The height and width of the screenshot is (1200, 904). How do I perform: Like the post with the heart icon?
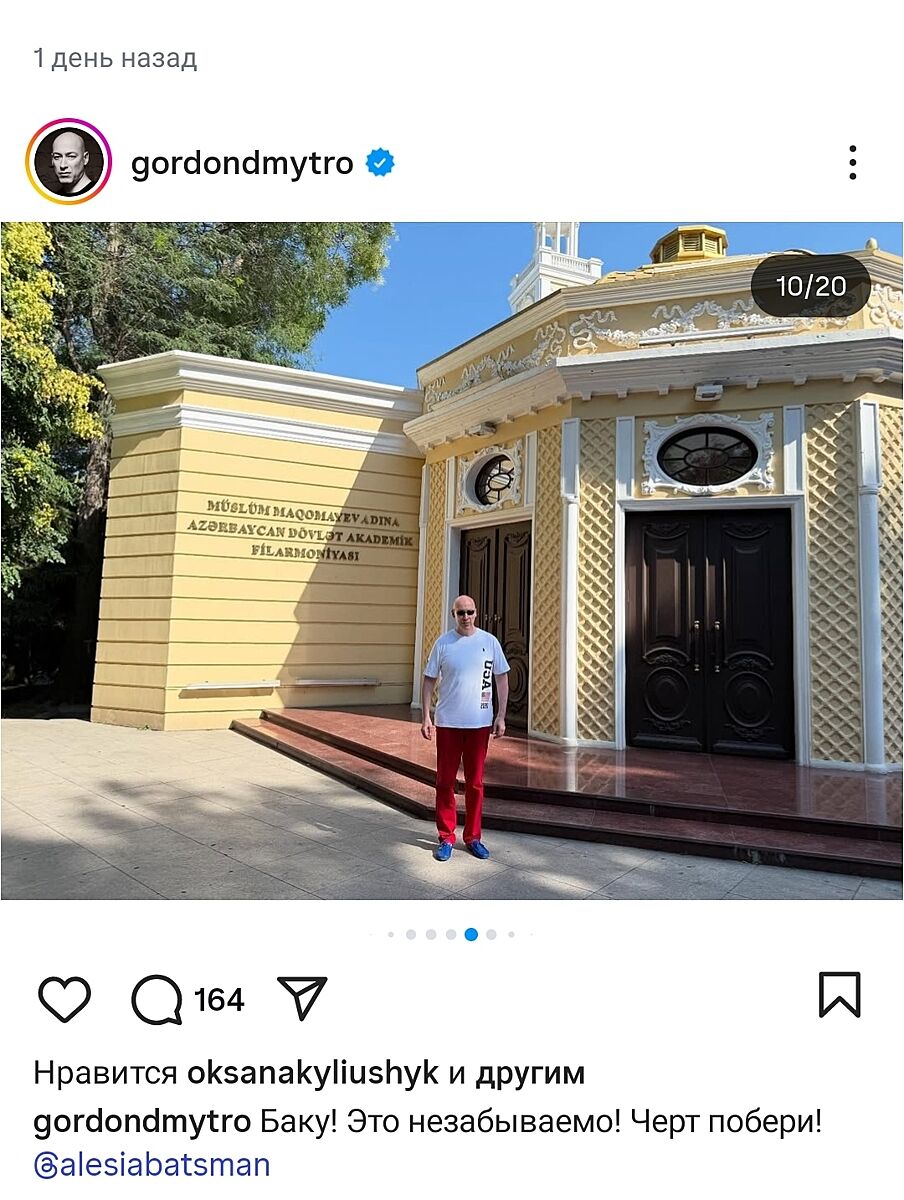64,999
